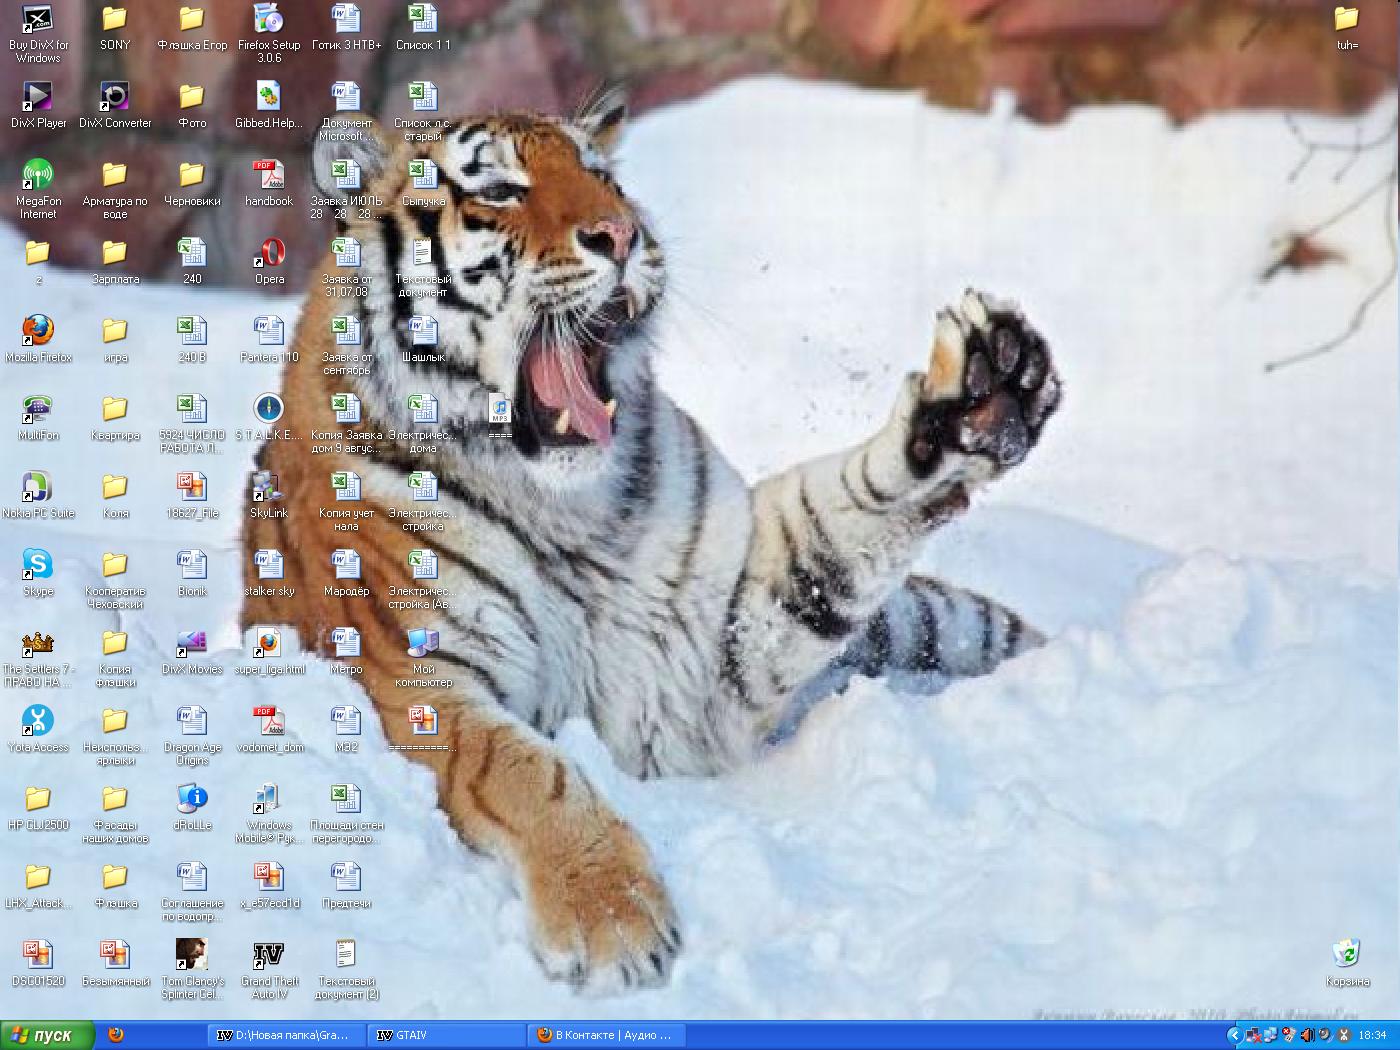Click the пуск Start button
This screenshot has width=1400, height=1050.
[x=48, y=1035]
